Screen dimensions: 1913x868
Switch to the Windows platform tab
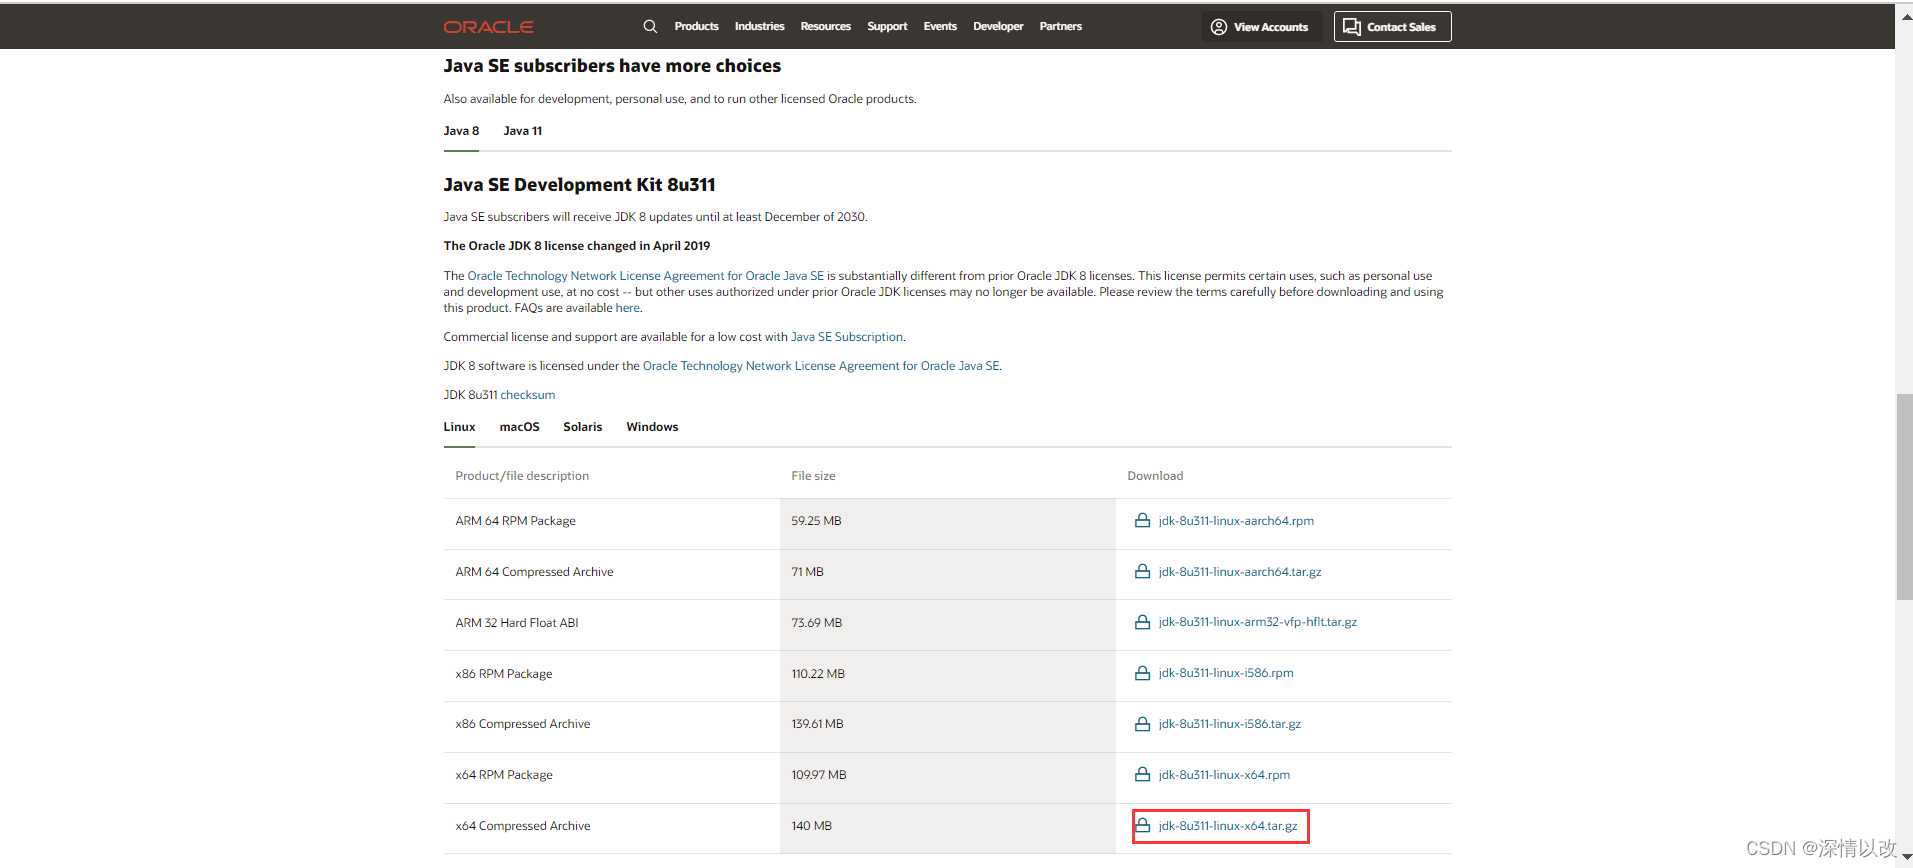click(652, 427)
